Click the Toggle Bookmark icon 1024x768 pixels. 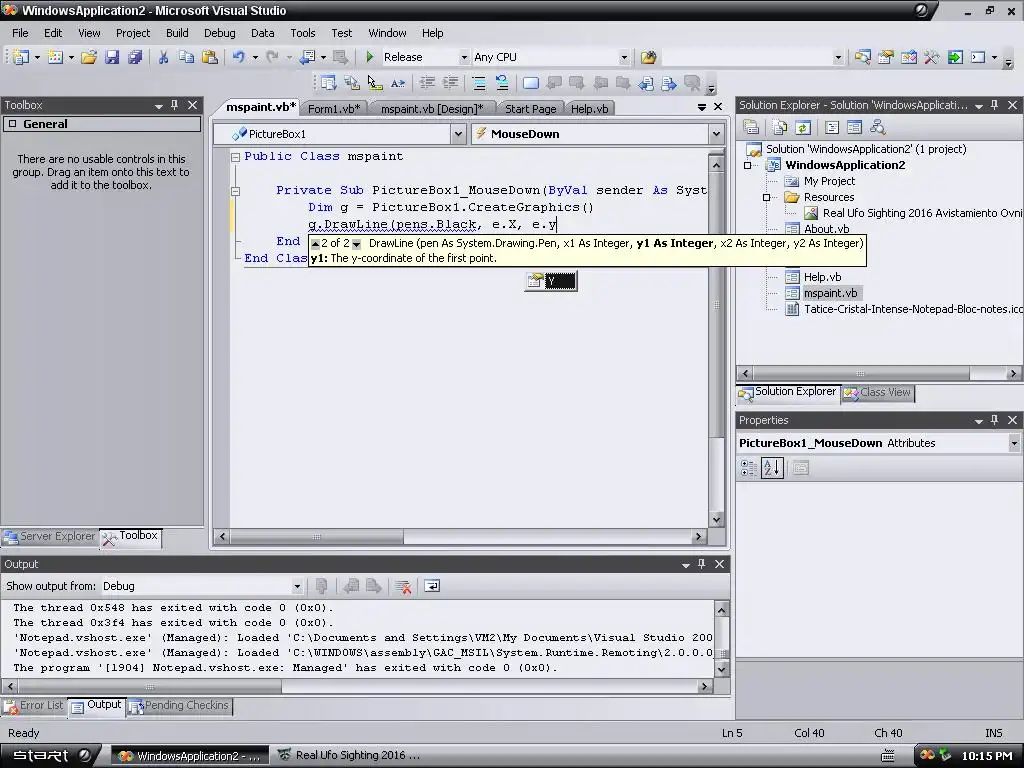pos(531,83)
